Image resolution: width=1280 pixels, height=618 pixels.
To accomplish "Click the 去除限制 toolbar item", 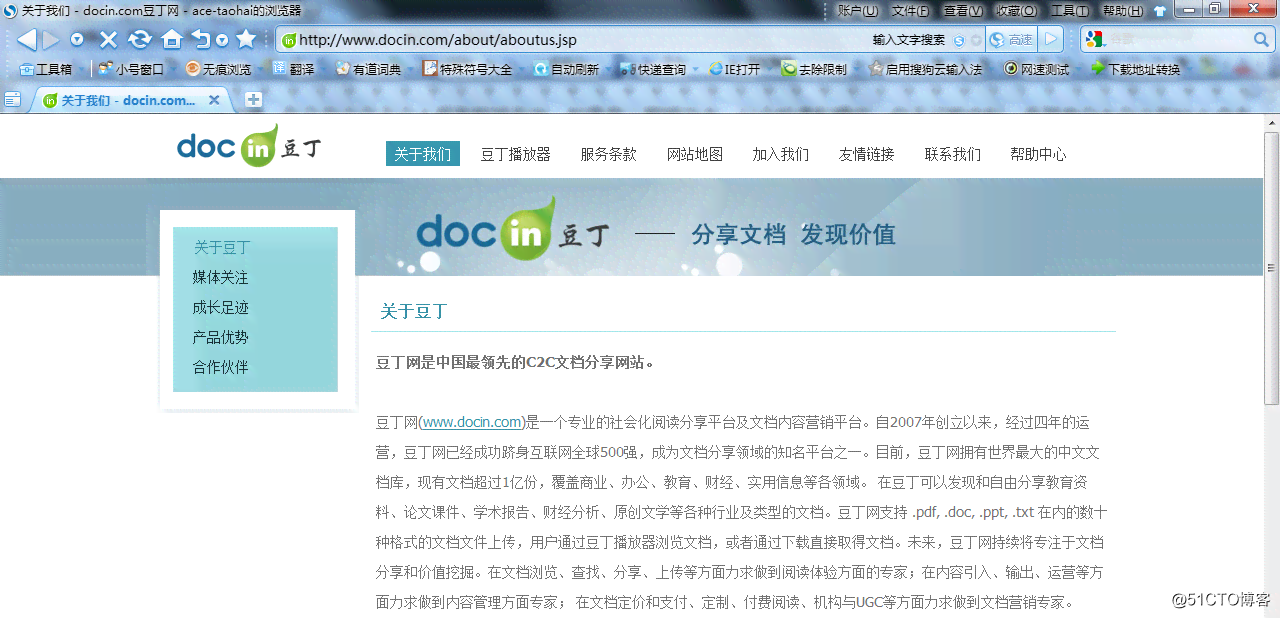I will click(x=814, y=69).
